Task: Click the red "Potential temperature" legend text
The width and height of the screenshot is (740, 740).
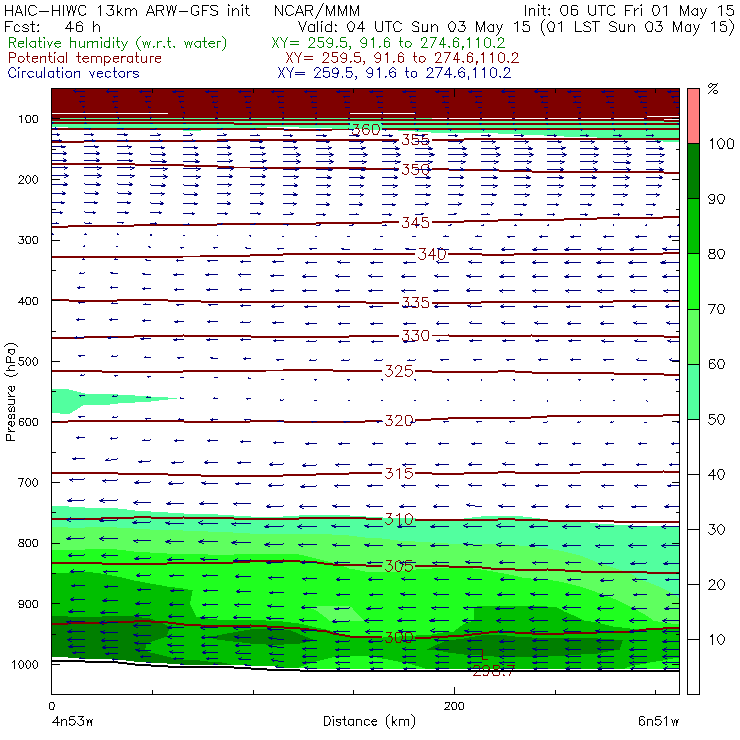Action: click(x=85, y=58)
